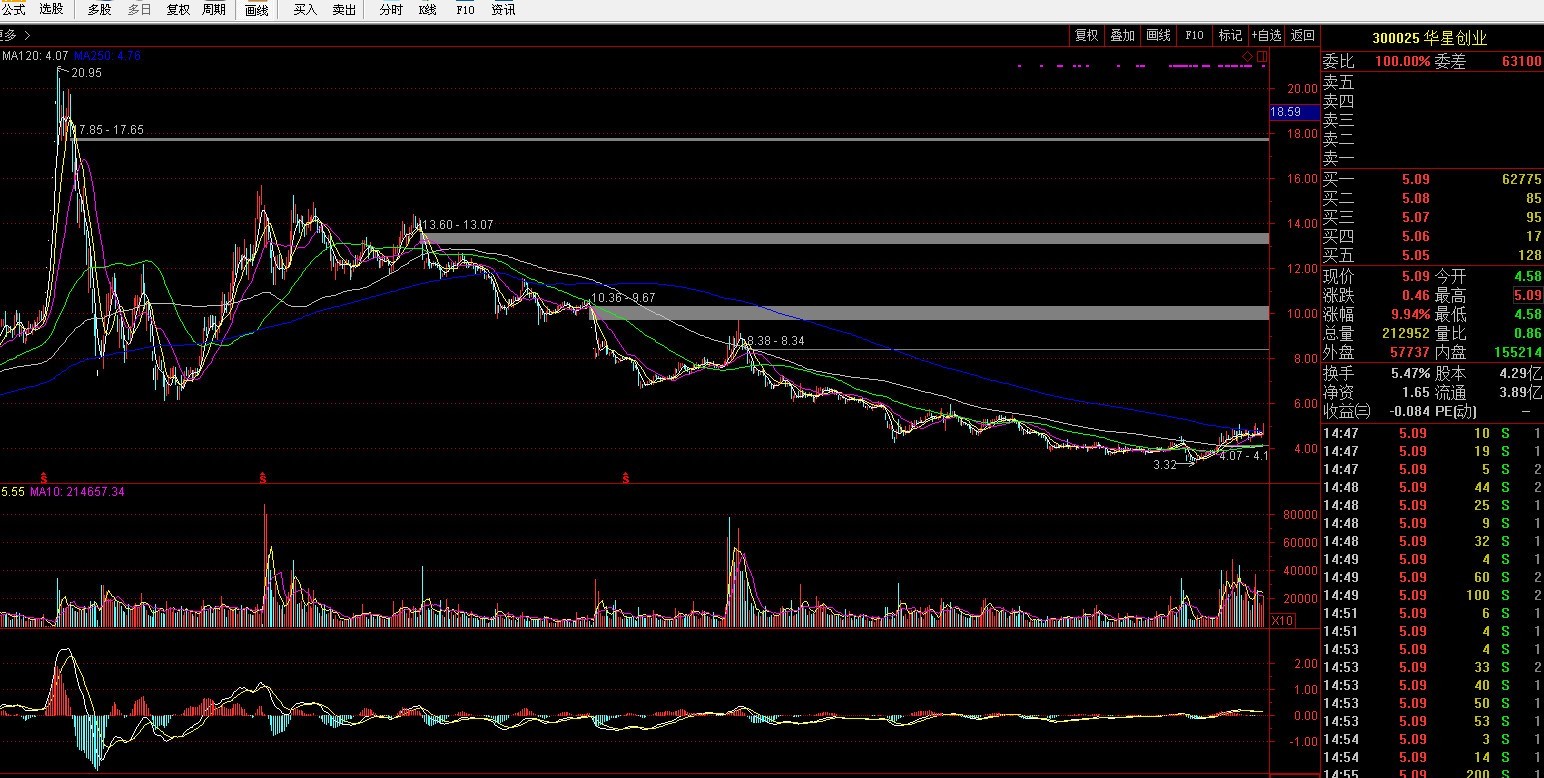Screen dimensions: 1544x778
Task: Open the 周期 period selector
Action: point(214,9)
